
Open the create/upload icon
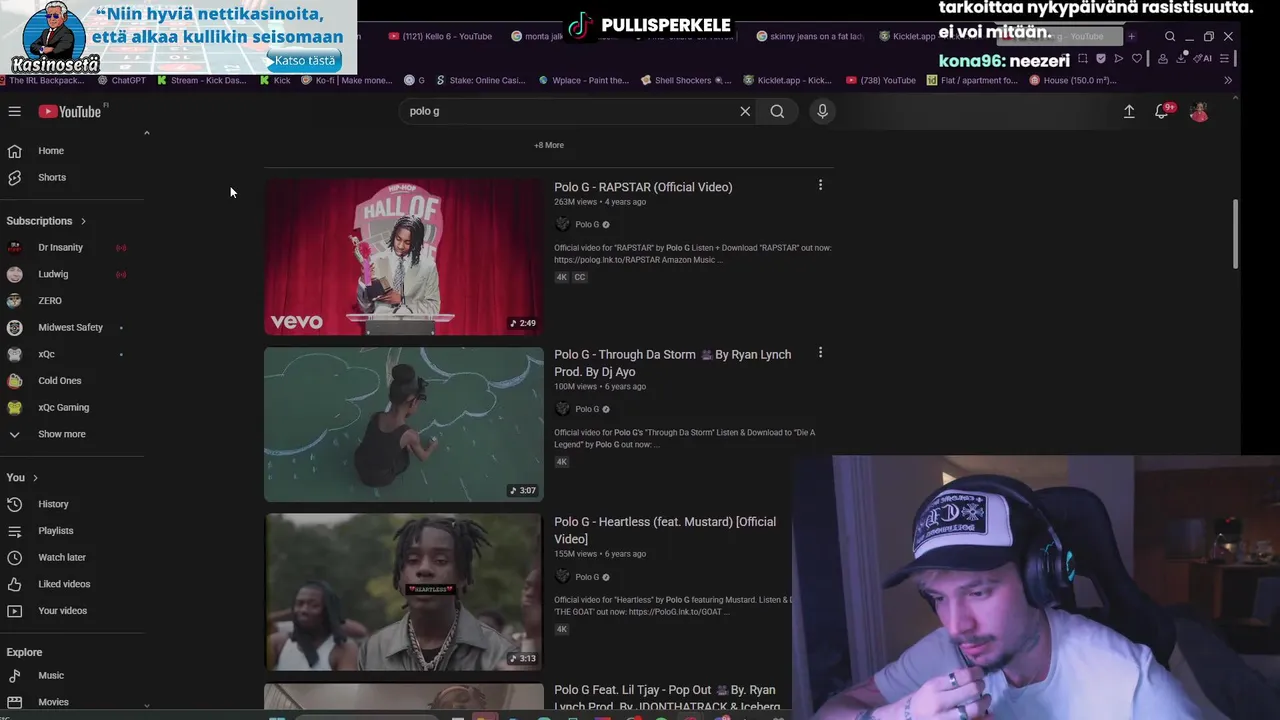tap(1129, 112)
